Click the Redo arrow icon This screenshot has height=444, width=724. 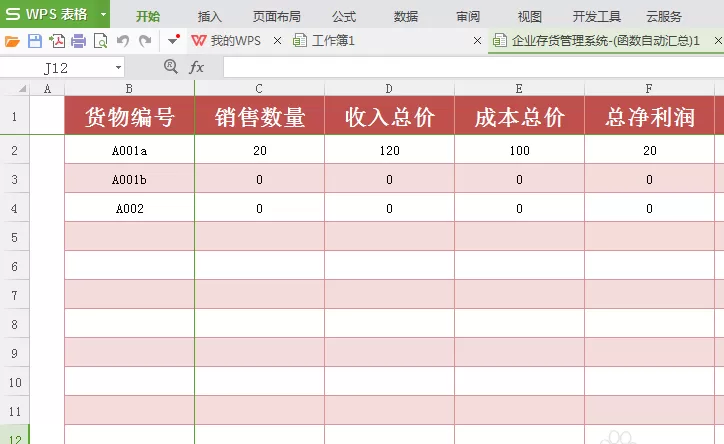point(145,41)
